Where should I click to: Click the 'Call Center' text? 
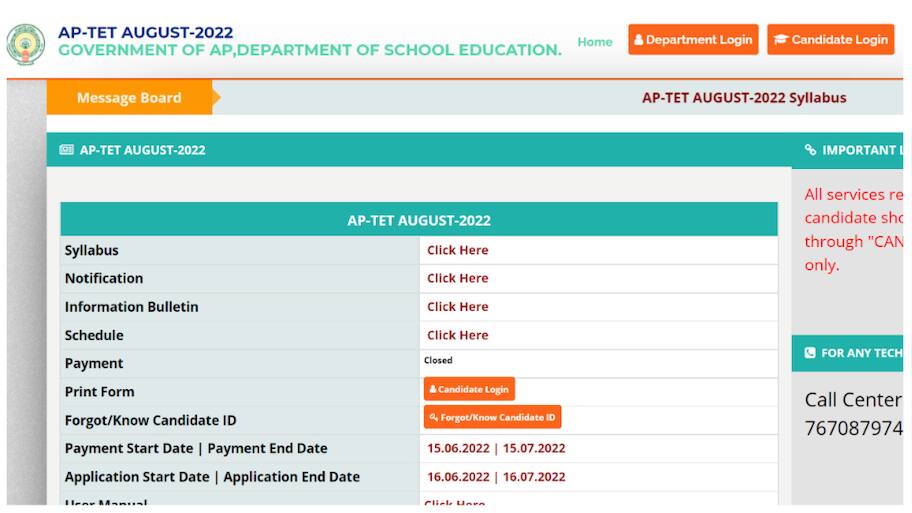(853, 400)
